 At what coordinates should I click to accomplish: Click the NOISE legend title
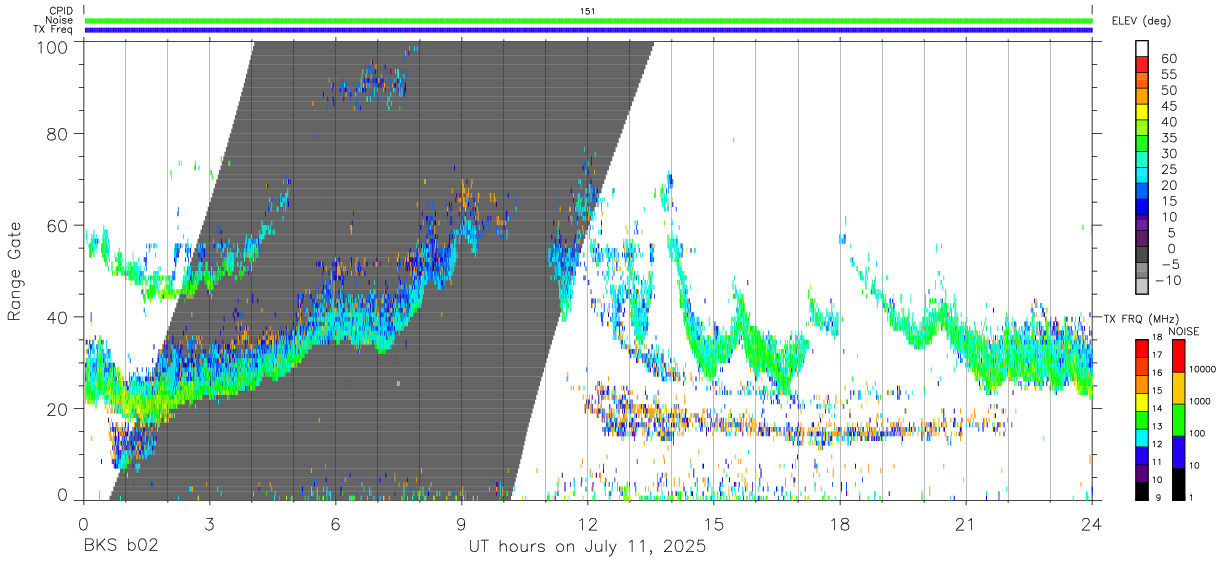(x=1184, y=331)
